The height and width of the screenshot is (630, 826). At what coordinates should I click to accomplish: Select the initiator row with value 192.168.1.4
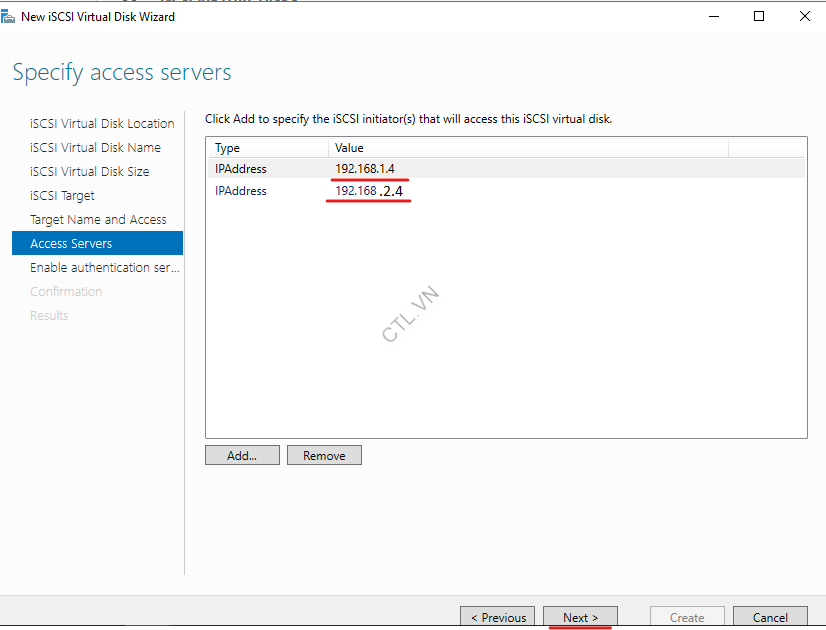[x=400, y=167]
